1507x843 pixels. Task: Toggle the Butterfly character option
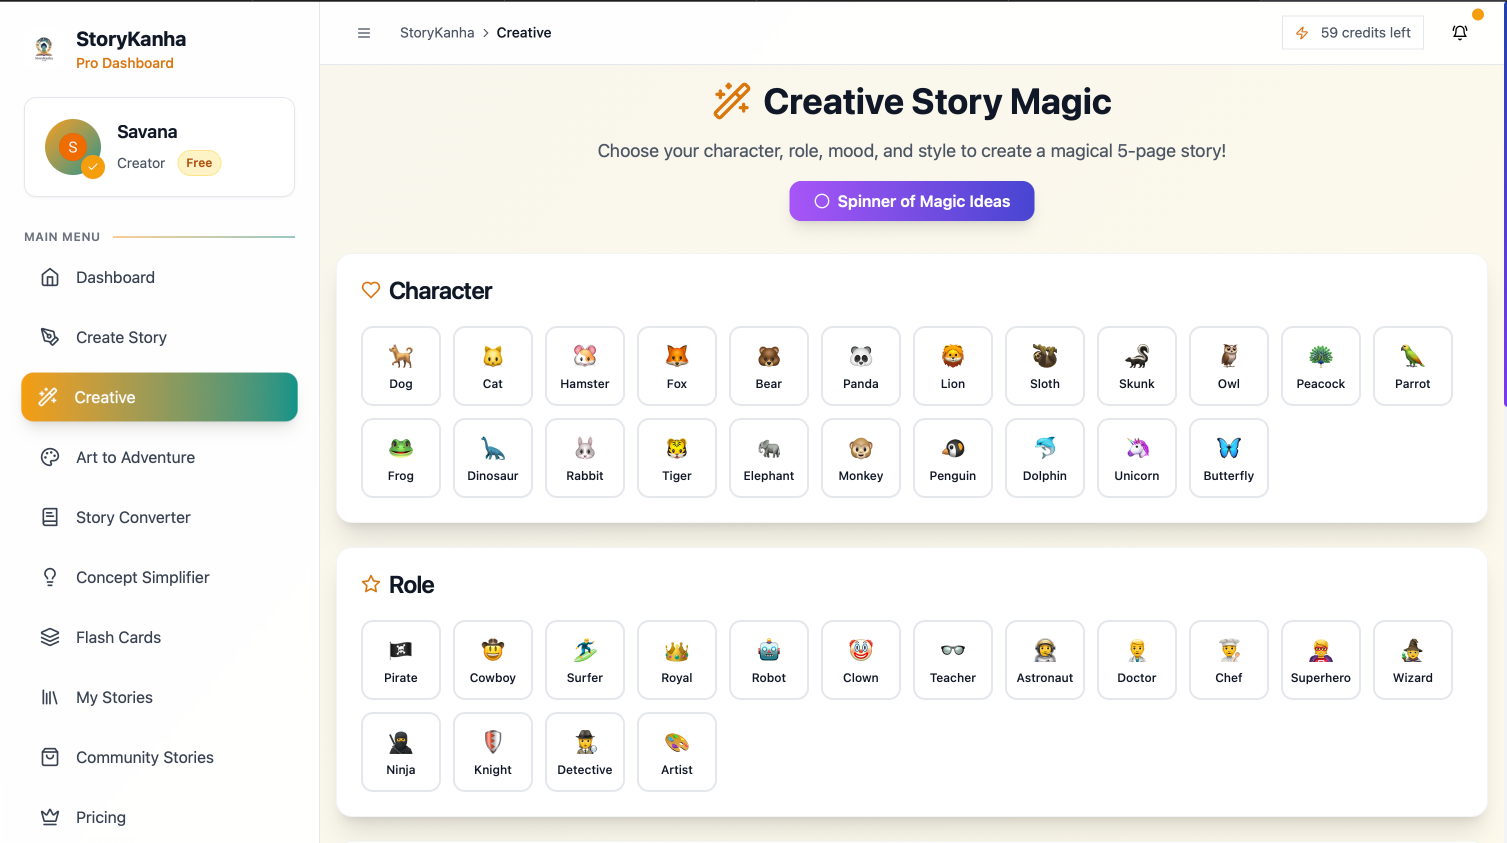[x=1228, y=458]
